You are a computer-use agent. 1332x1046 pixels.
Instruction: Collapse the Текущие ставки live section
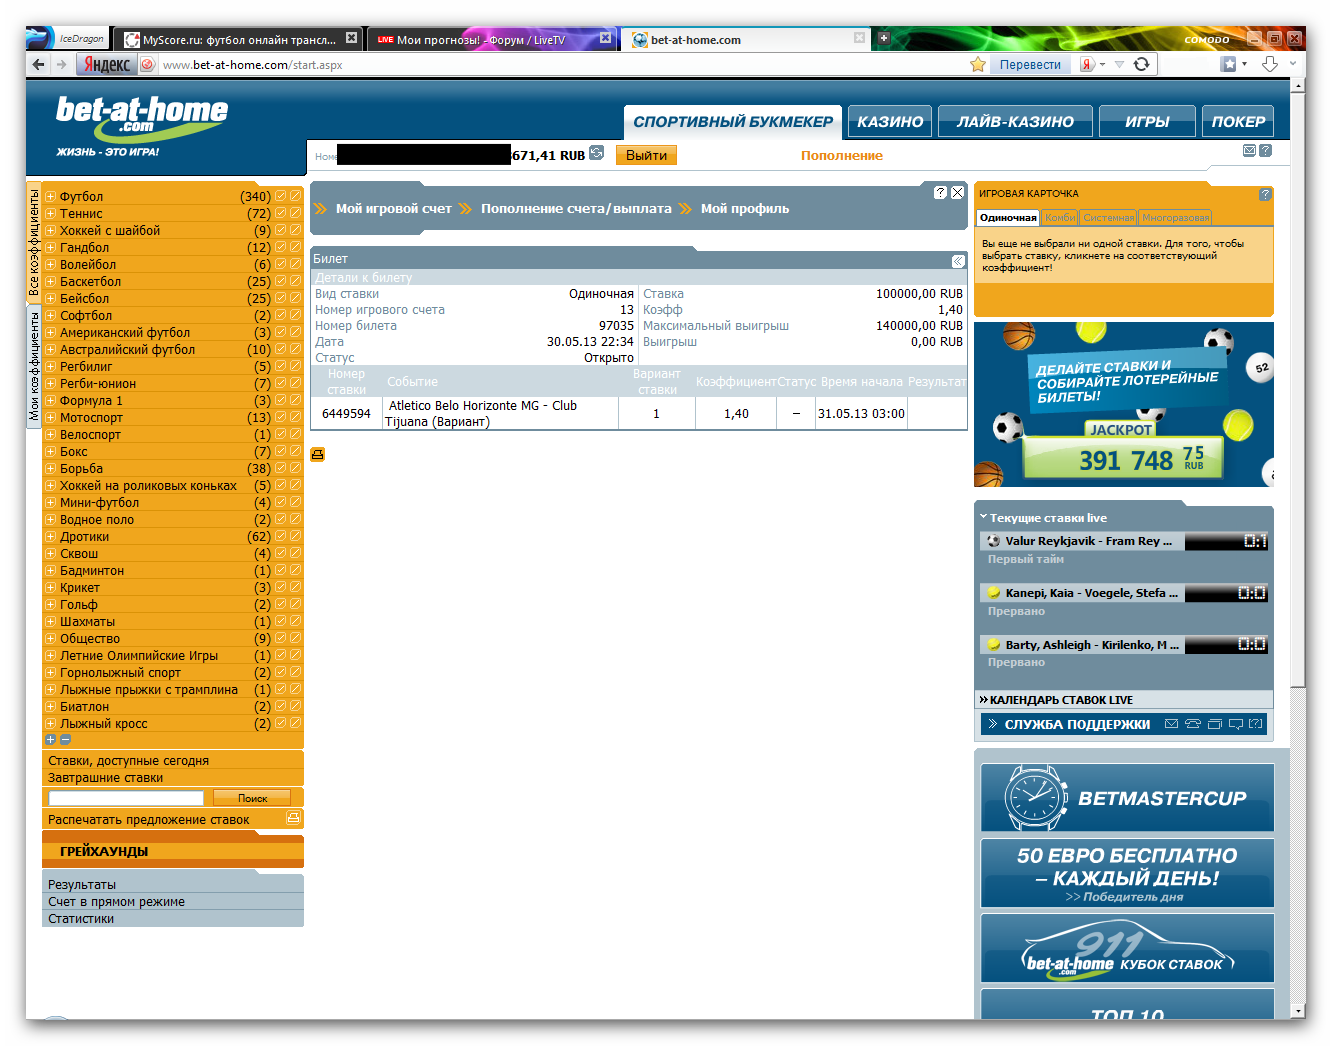pyautogui.click(x=983, y=517)
